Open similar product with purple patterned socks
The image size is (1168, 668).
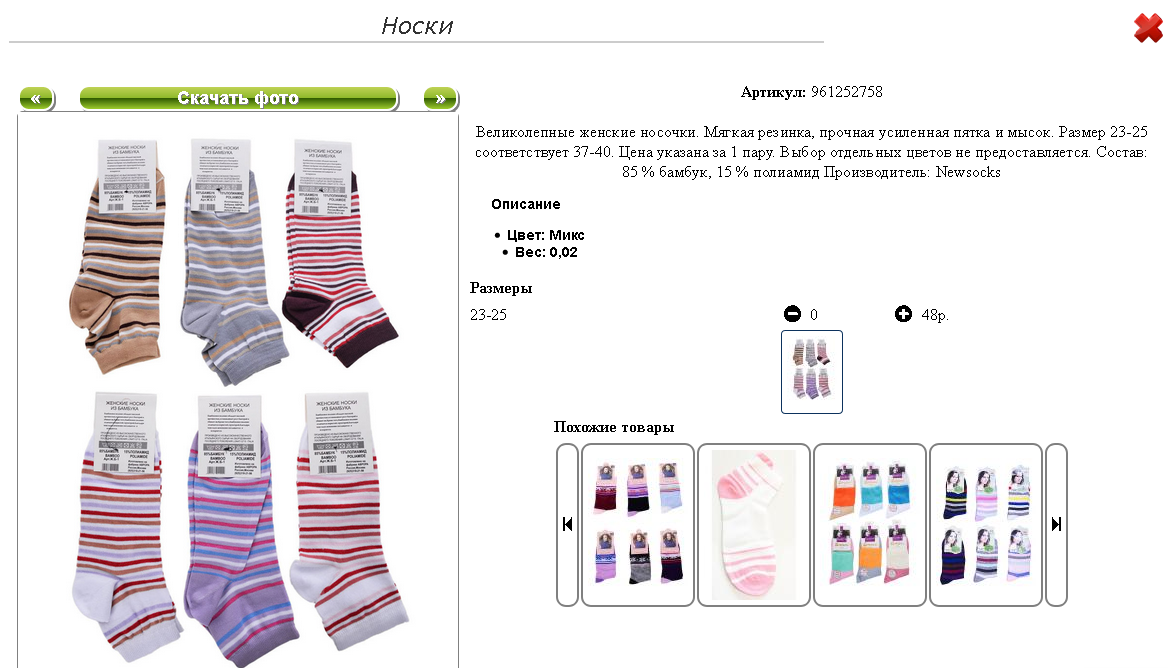point(638,525)
